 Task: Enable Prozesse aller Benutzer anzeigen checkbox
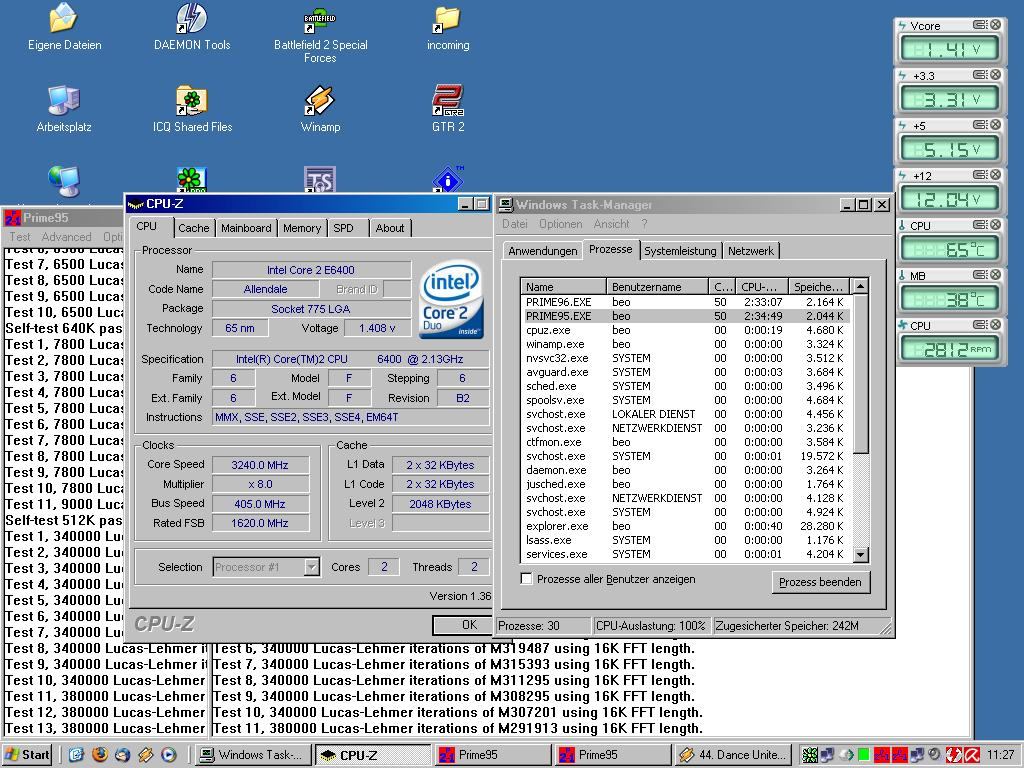click(526, 579)
